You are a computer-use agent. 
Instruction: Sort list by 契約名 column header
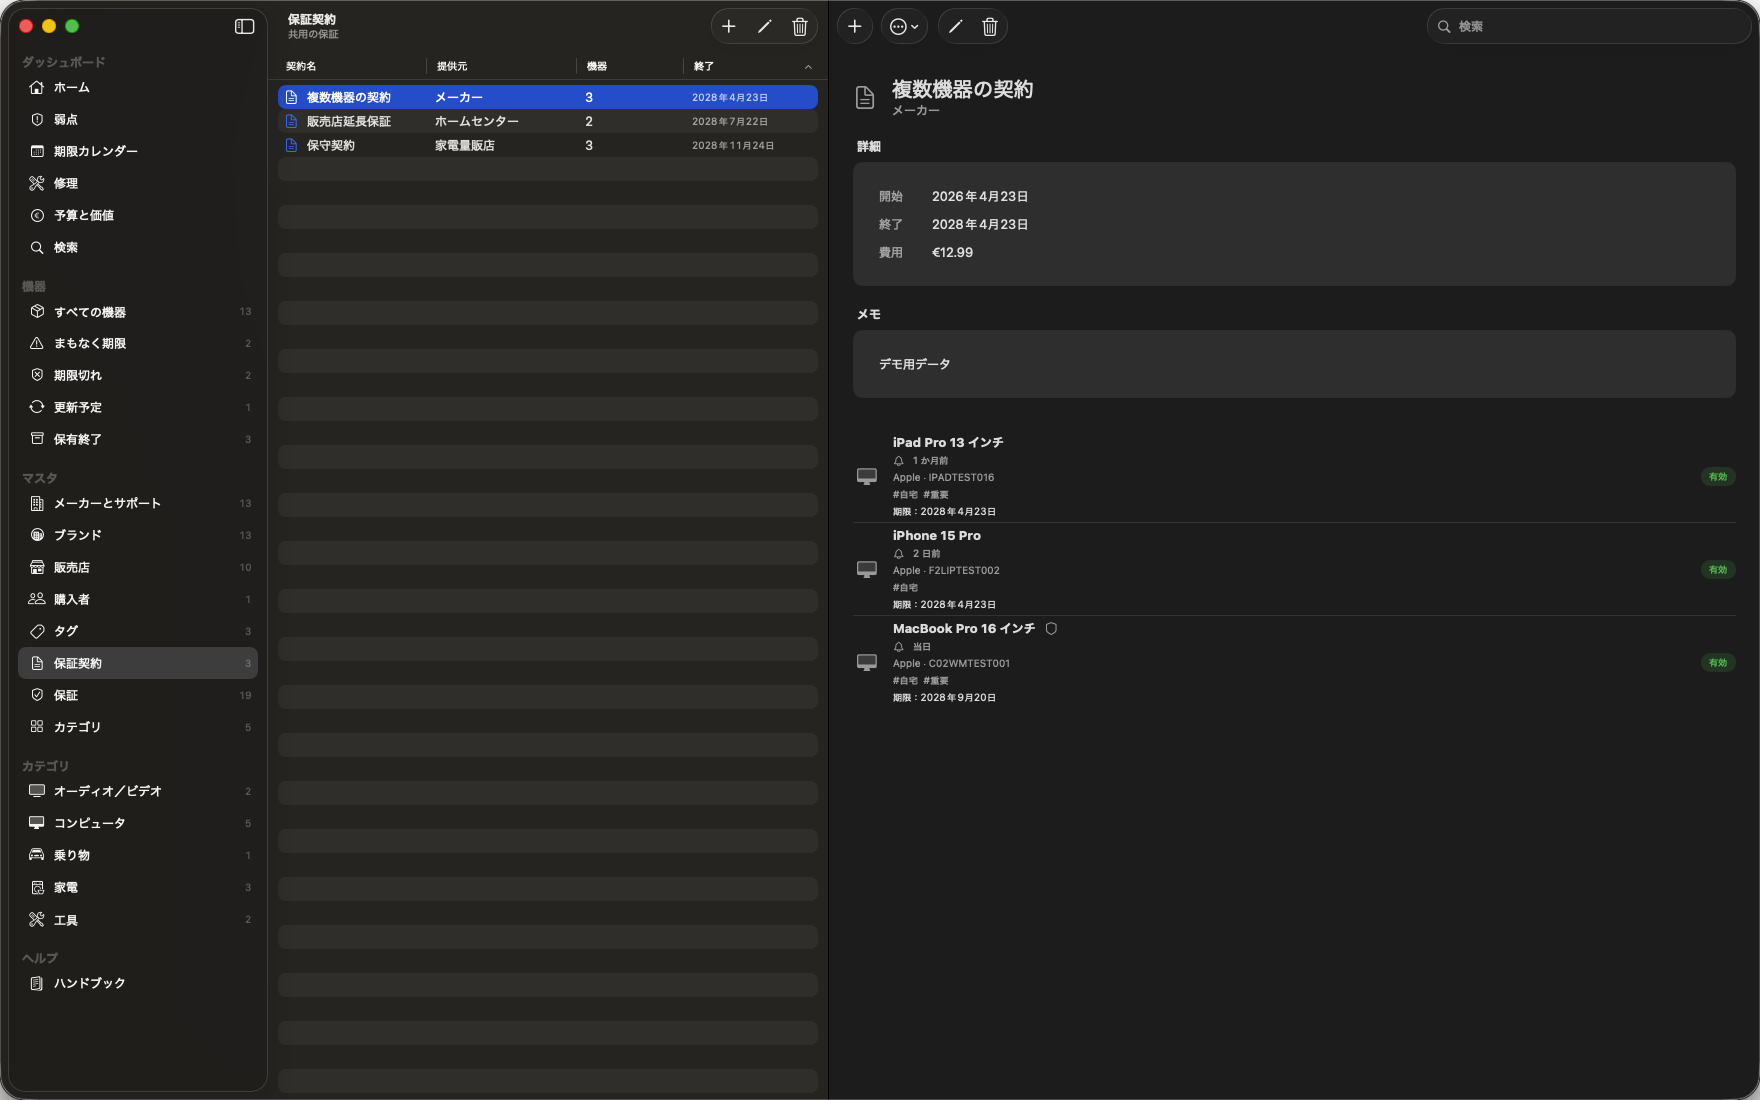301,67
